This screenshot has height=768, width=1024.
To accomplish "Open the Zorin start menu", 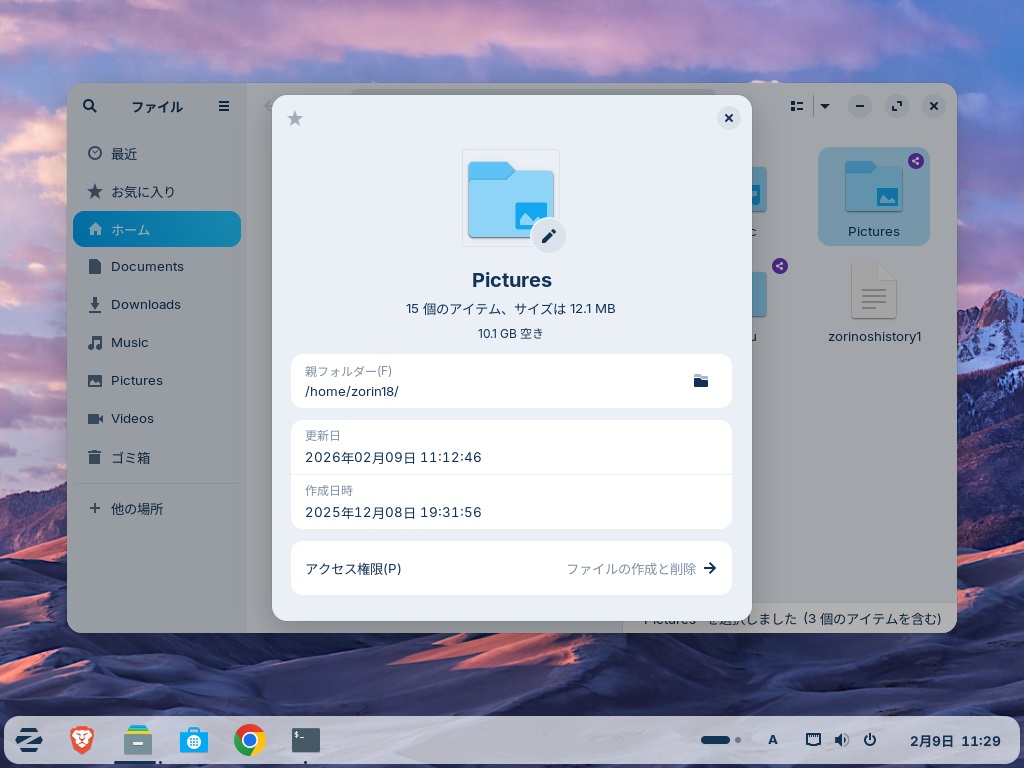I will pyautogui.click(x=28, y=740).
